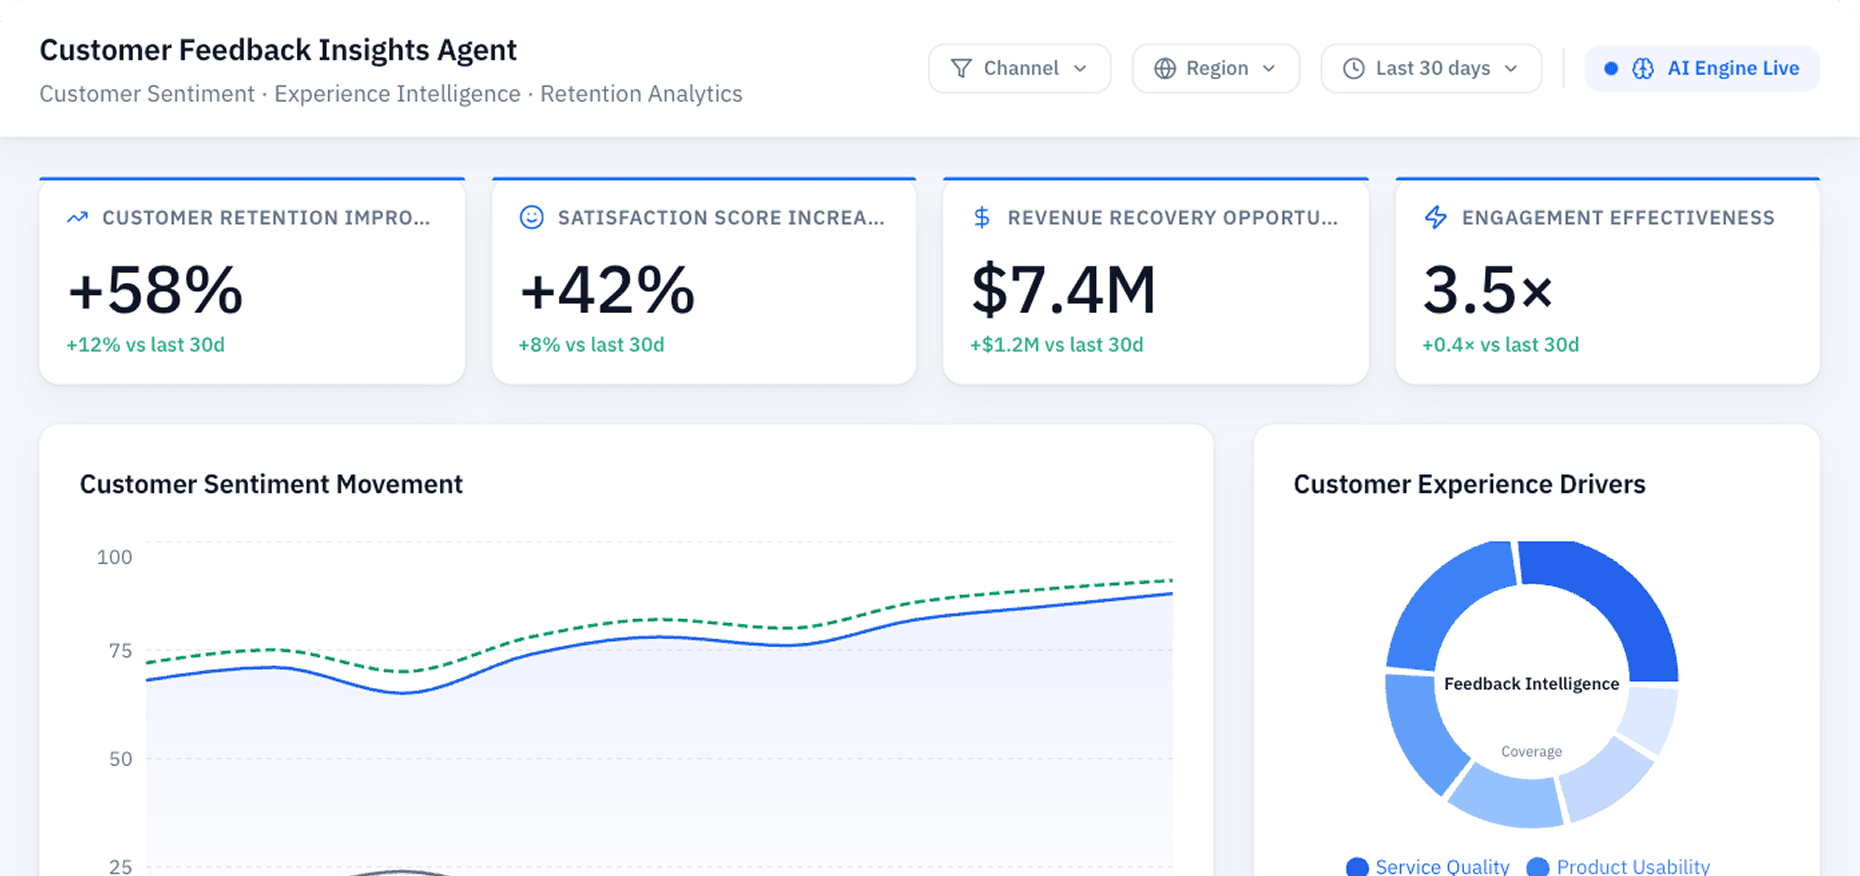
Task: Click the Customer Feedback Insights Agent title
Action: 278,50
